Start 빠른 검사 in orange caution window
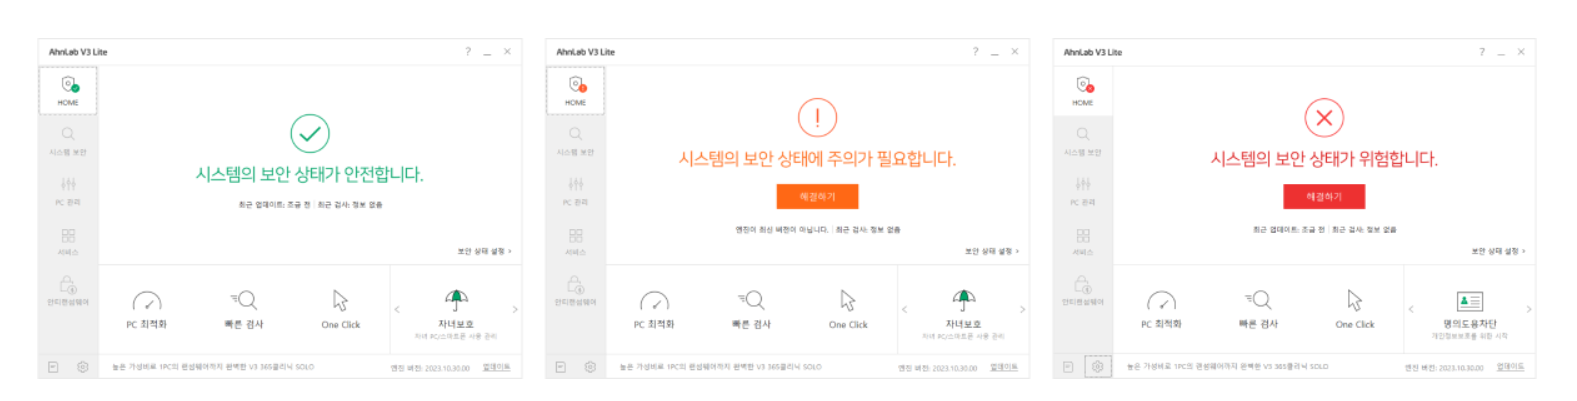Screen dimensions: 1577x401 click(x=751, y=310)
